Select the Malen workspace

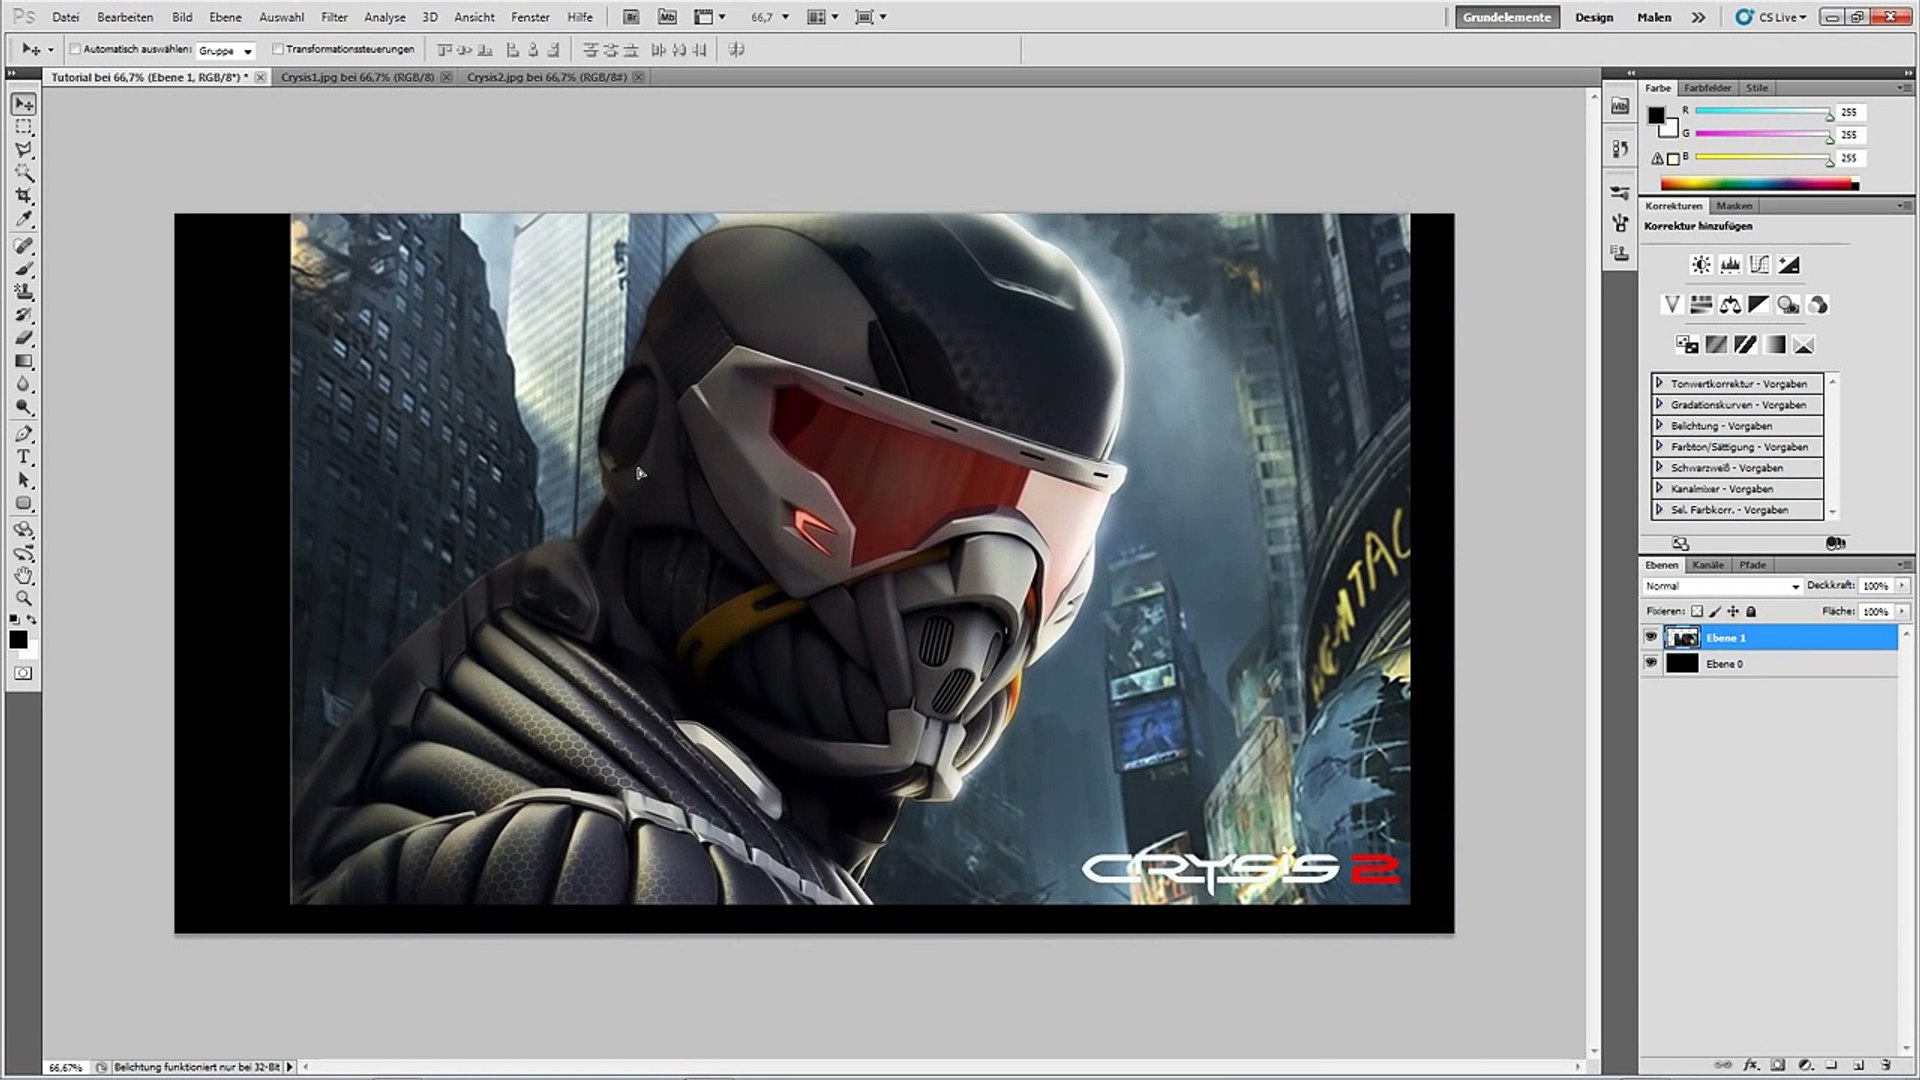click(x=1654, y=17)
